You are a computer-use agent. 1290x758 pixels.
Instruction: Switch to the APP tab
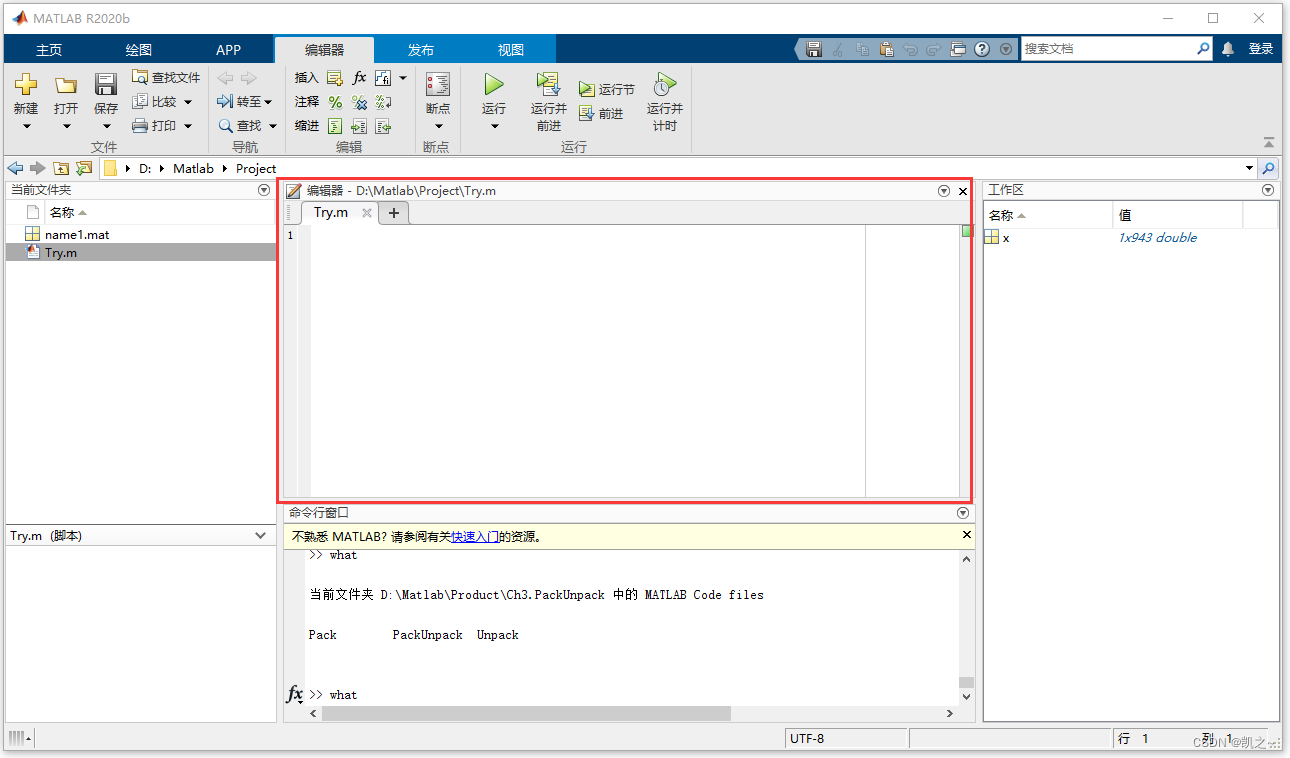[229, 49]
